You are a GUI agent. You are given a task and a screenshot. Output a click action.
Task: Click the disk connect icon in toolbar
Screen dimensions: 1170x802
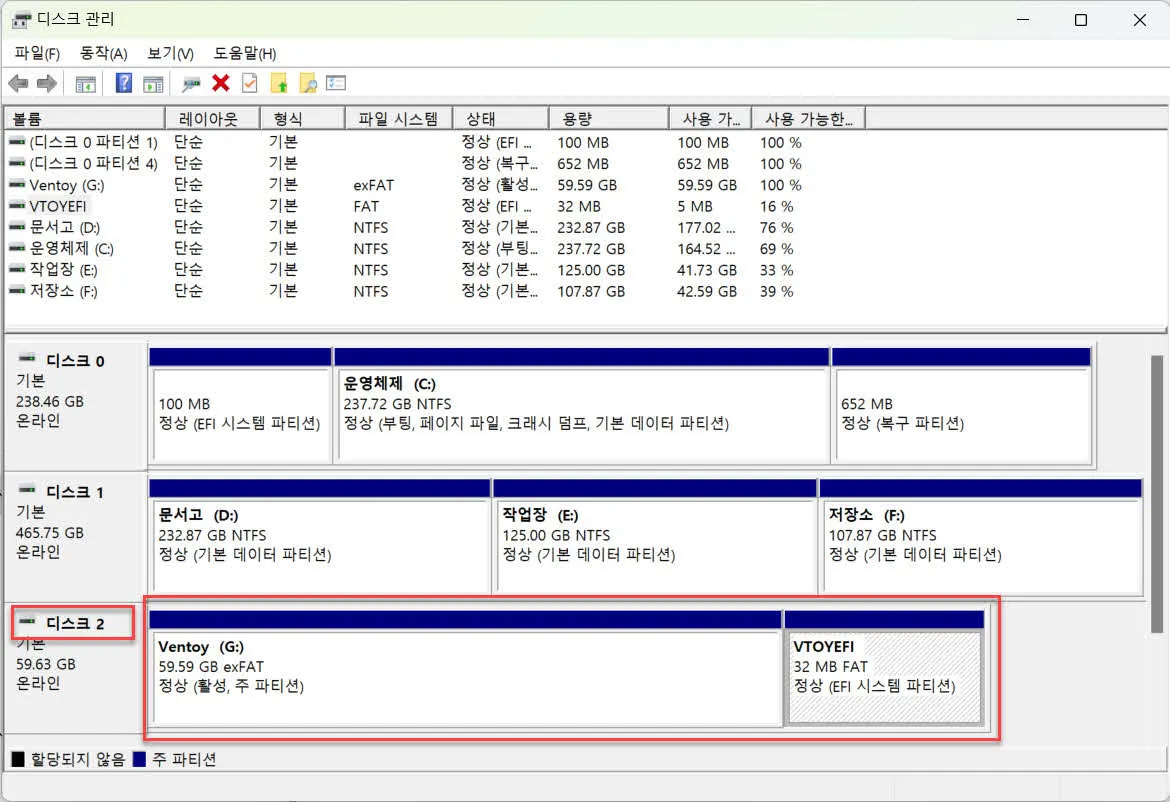[191, 84]
